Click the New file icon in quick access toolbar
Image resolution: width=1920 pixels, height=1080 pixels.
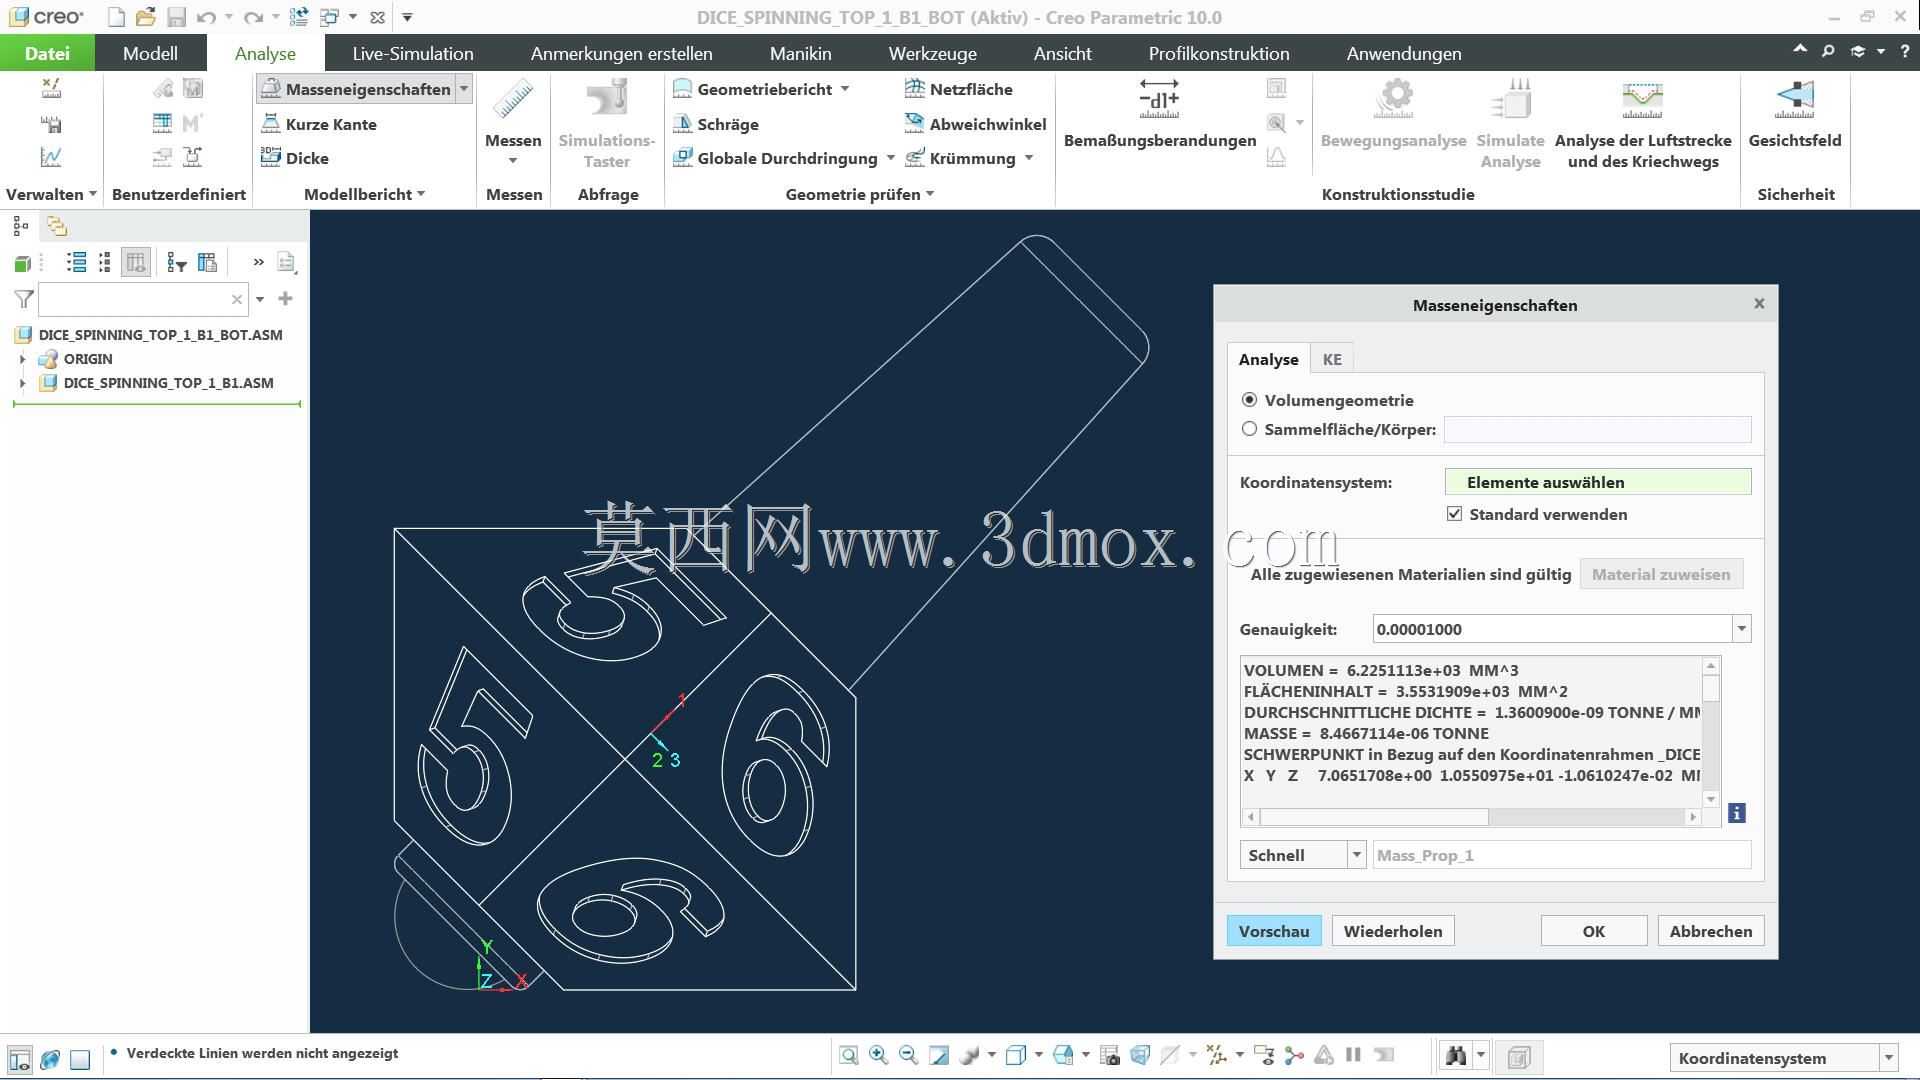point(116,17)
